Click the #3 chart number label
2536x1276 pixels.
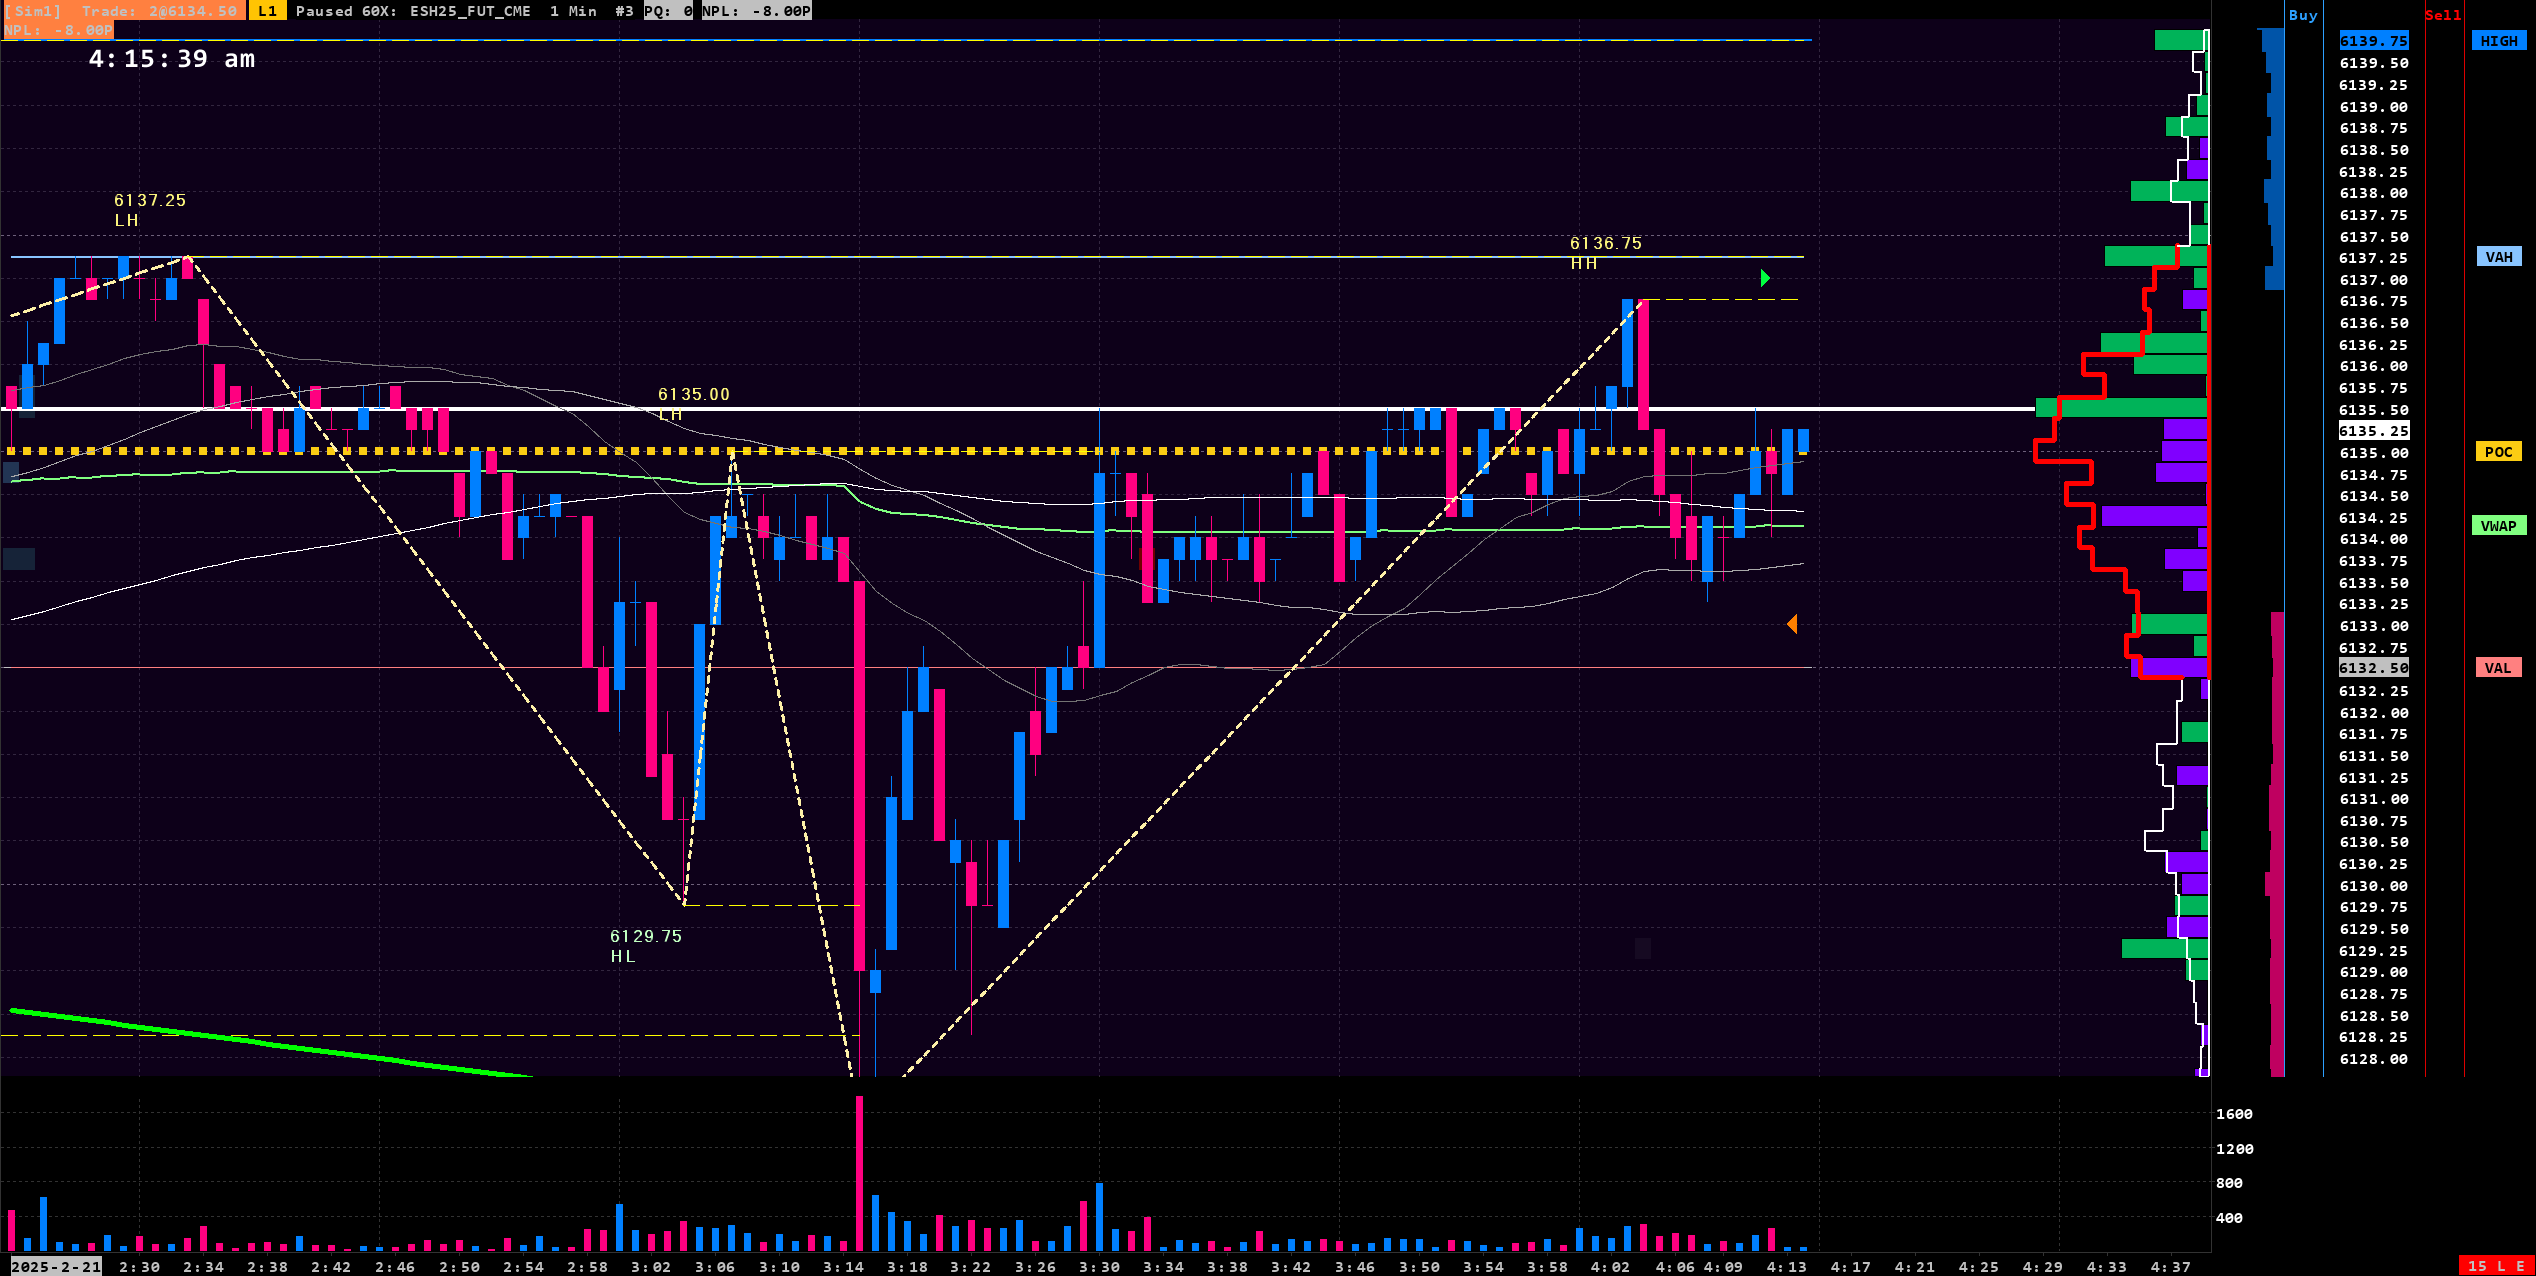click(624, 11)
